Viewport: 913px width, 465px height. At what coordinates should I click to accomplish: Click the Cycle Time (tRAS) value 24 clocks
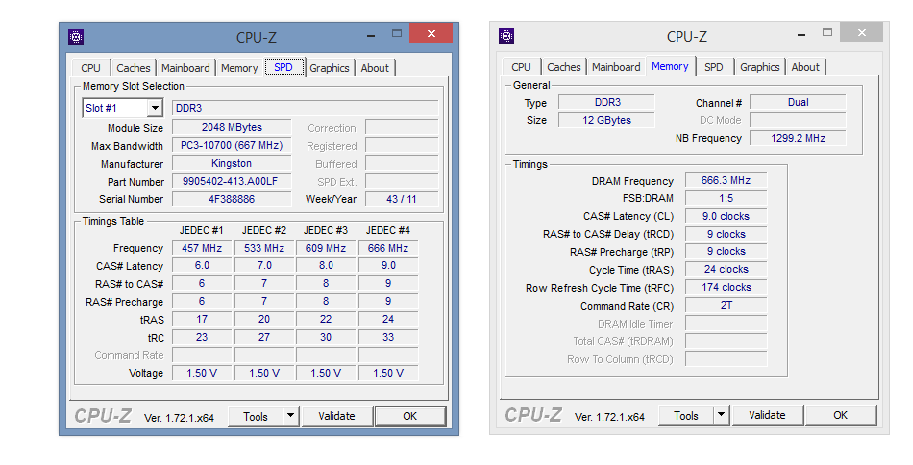(726, 269)
